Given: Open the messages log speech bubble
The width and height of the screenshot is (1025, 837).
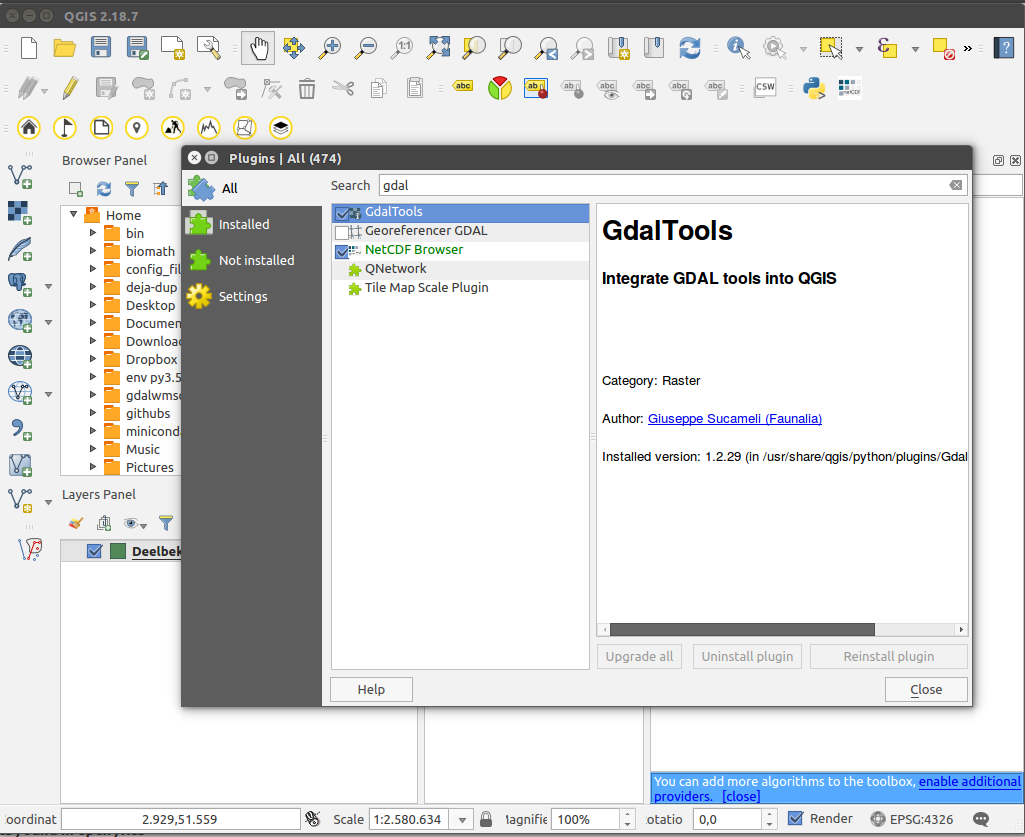Looking at the screenshot, I should [x=981, y=819].
